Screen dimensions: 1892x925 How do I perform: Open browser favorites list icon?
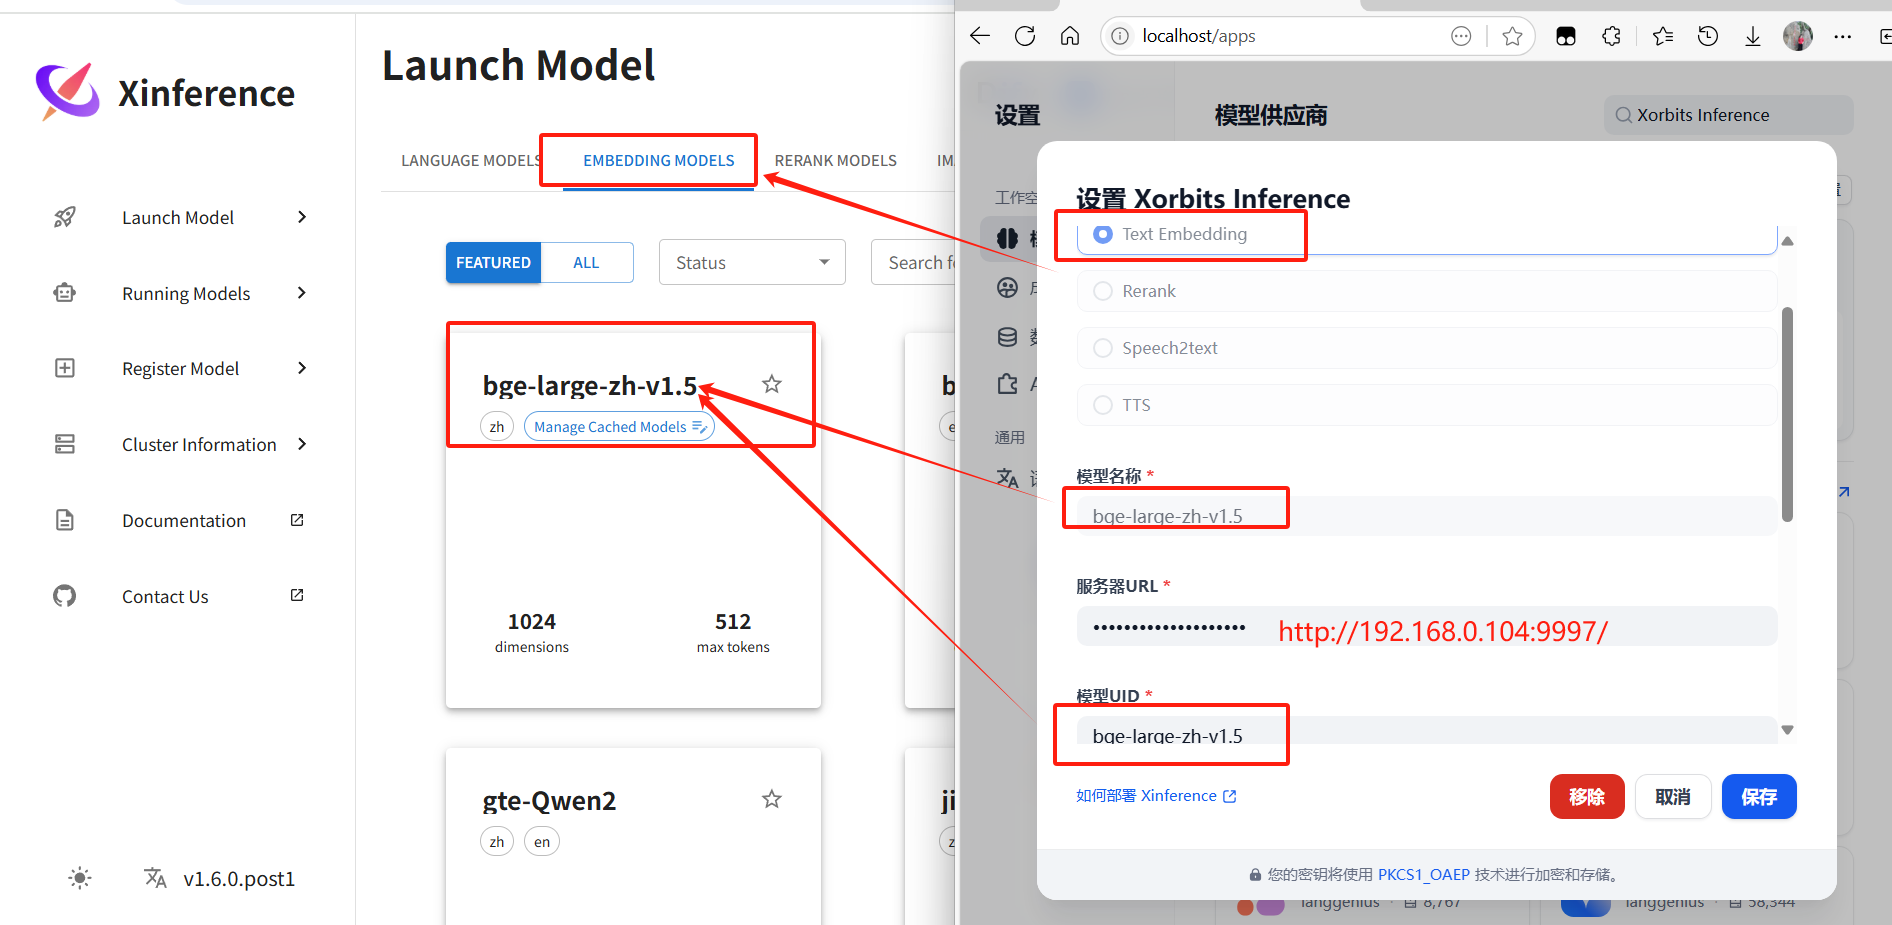tap(1663, 36)
